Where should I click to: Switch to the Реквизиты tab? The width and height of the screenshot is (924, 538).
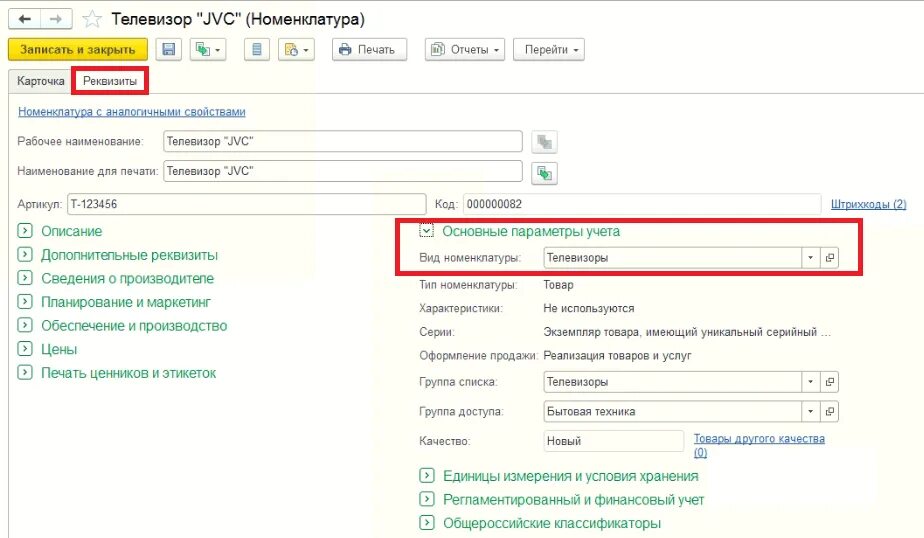coord(110,81)
